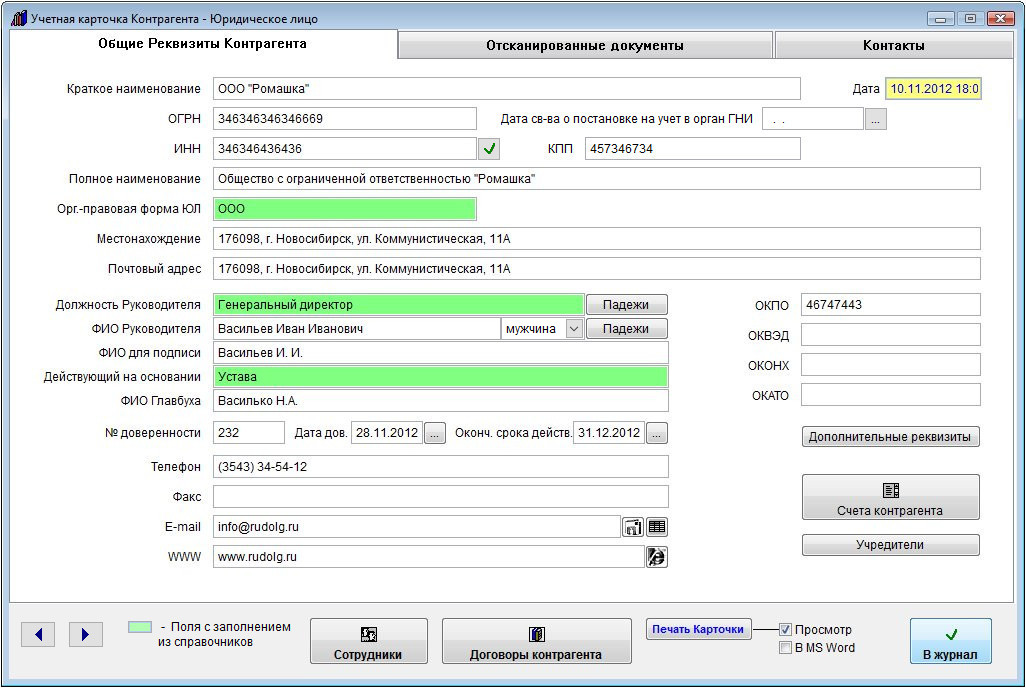
Task: Click the ОКПО field
Action: point(891,305)
